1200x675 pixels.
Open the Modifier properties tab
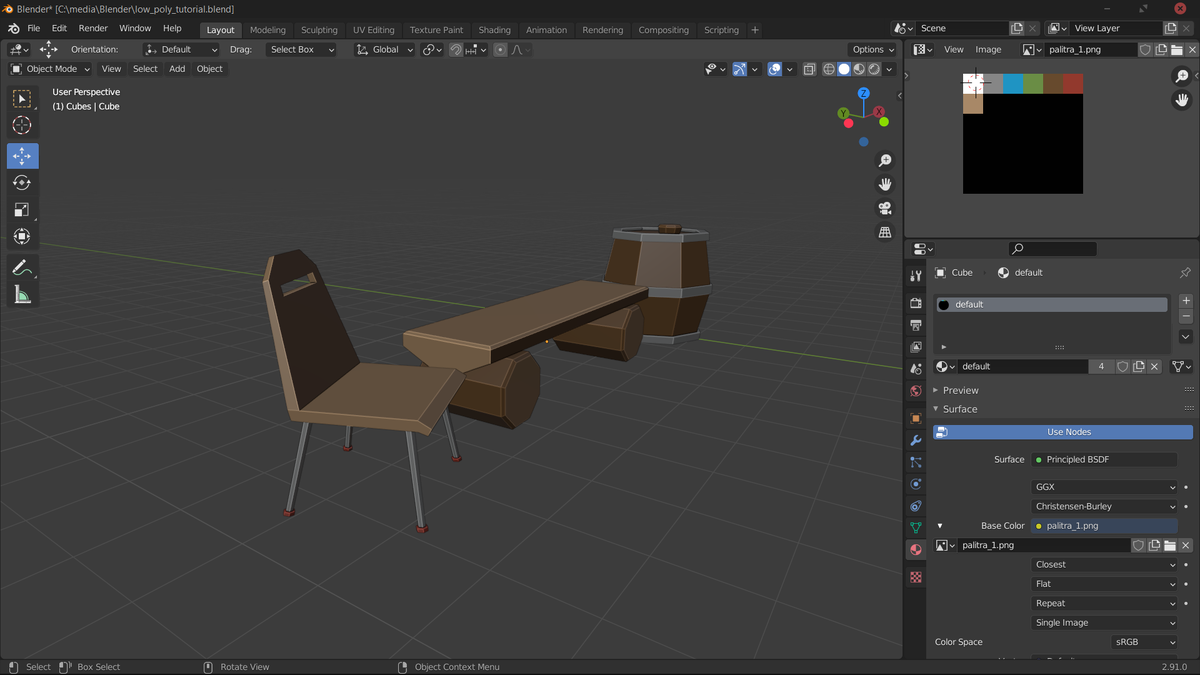(x=915, y=440)
